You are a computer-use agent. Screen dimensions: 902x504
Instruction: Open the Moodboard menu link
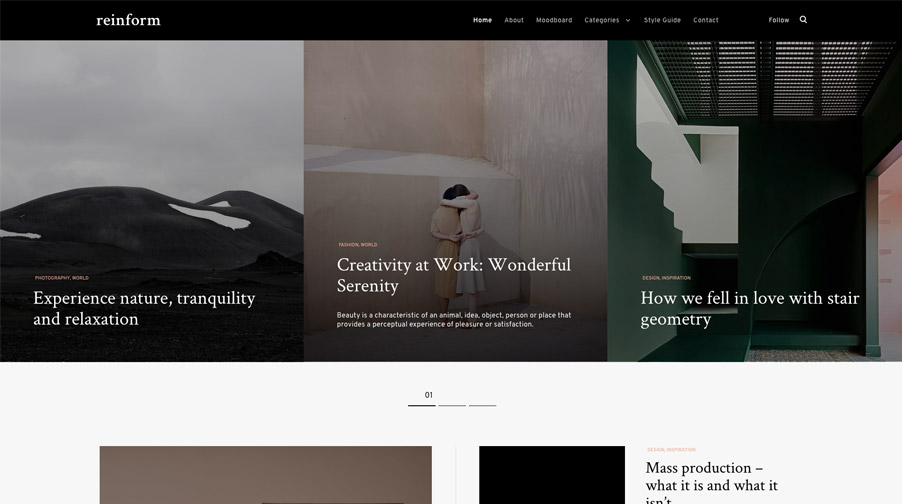coord(554,20)
